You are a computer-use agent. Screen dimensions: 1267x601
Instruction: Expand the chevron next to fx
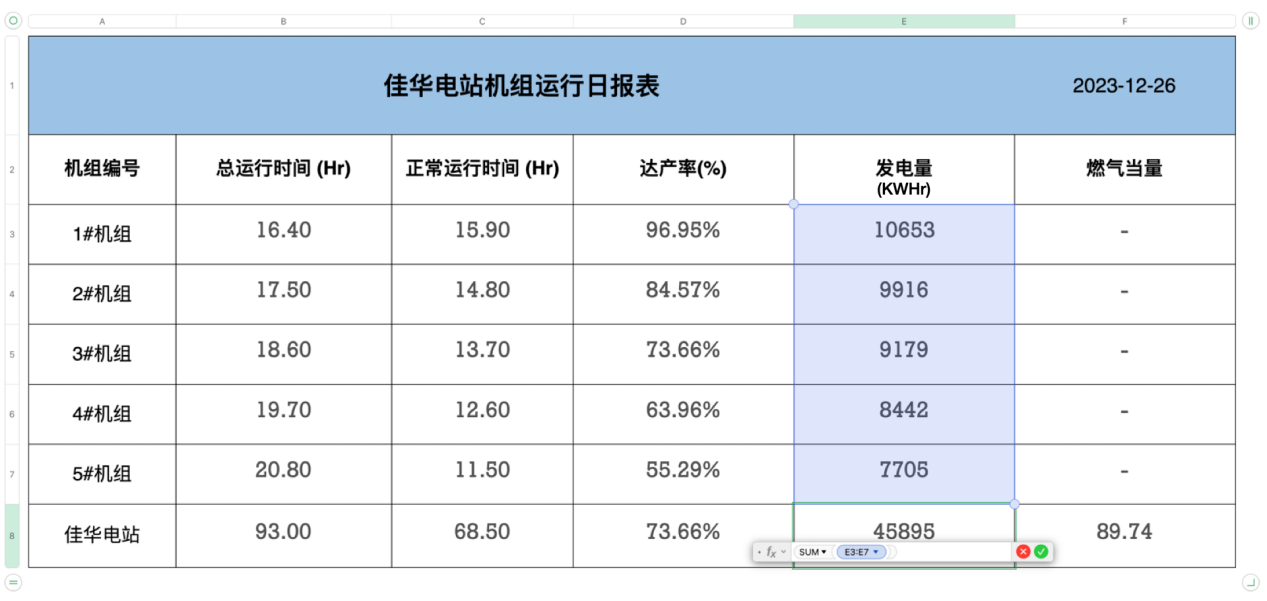[783, 552]
